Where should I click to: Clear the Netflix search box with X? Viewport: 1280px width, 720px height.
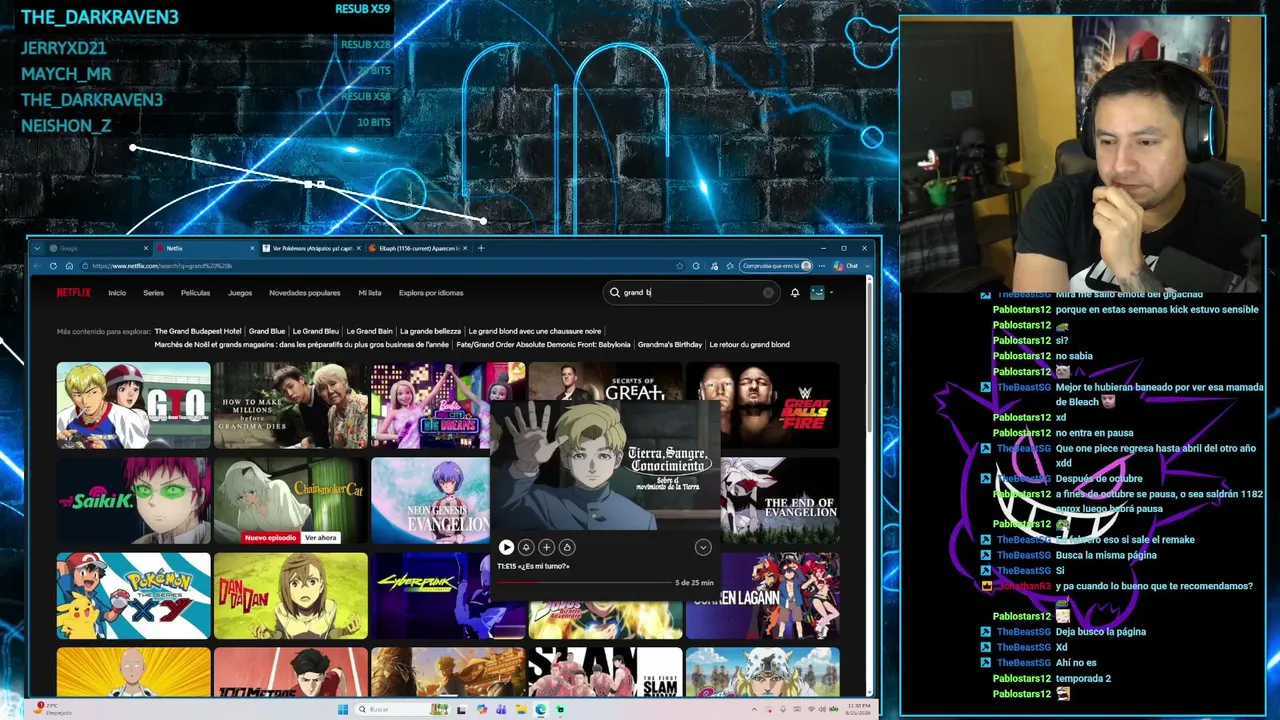768,293
